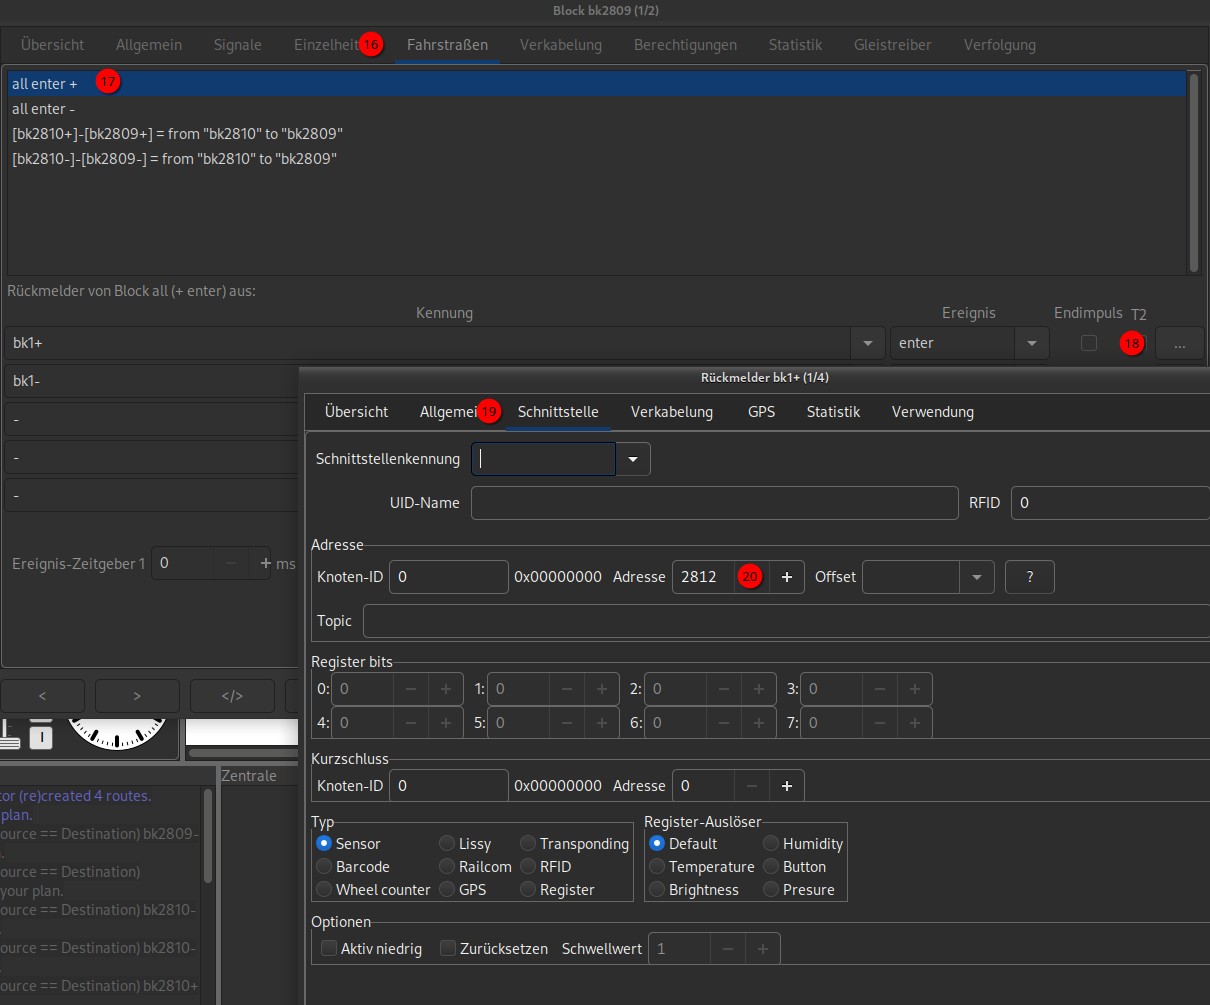Screen dimensions: 1210x1005
Task: Choose the 'Temperature' register trigger
Action: click(657, 866)
